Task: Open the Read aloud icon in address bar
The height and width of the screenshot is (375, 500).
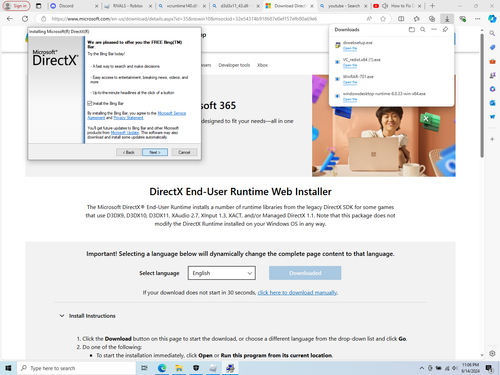Action: coord(369,19)
